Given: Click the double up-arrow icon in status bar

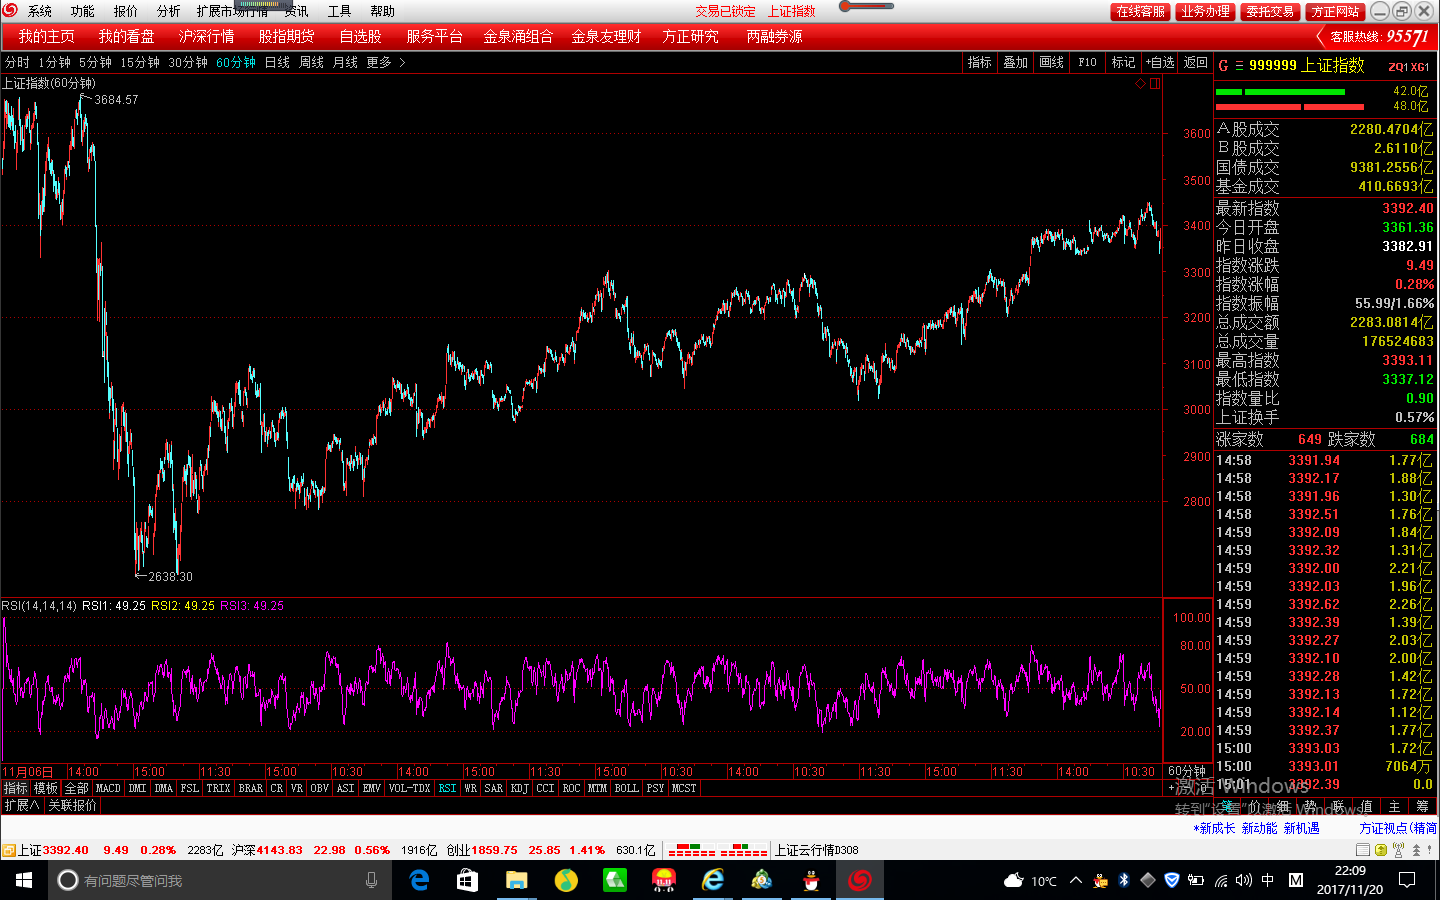Looking at the screenshot, I should [x=1416, y=850].
